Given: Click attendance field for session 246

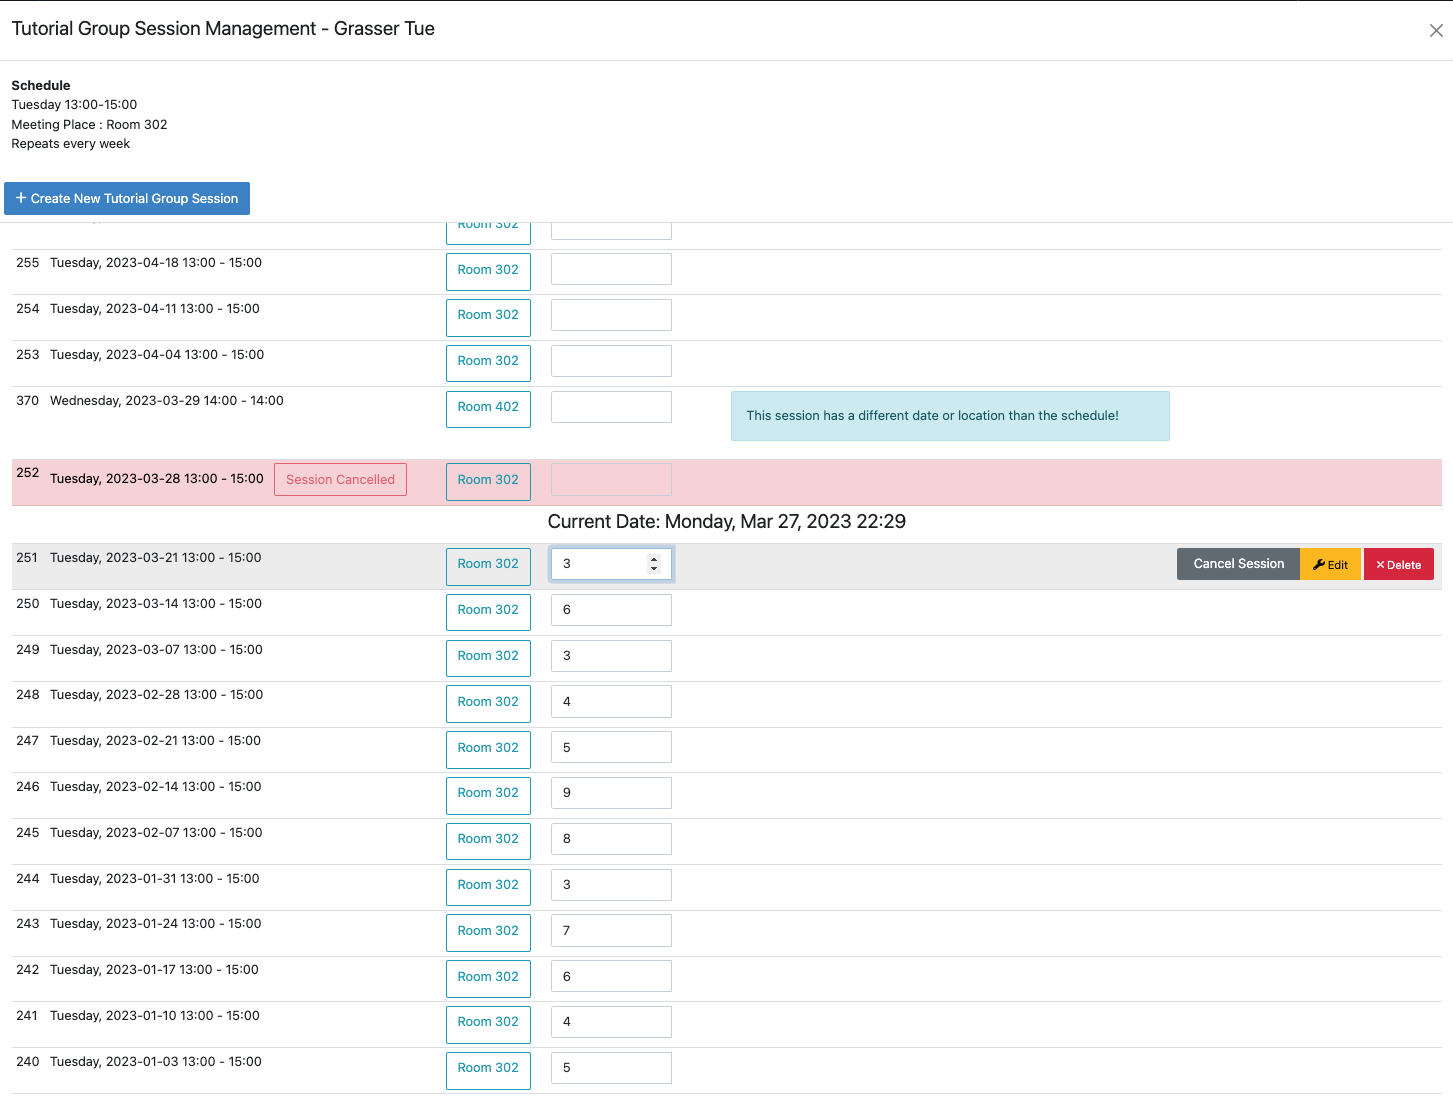Looking at the screenshot, I should [x=611, y=793].
